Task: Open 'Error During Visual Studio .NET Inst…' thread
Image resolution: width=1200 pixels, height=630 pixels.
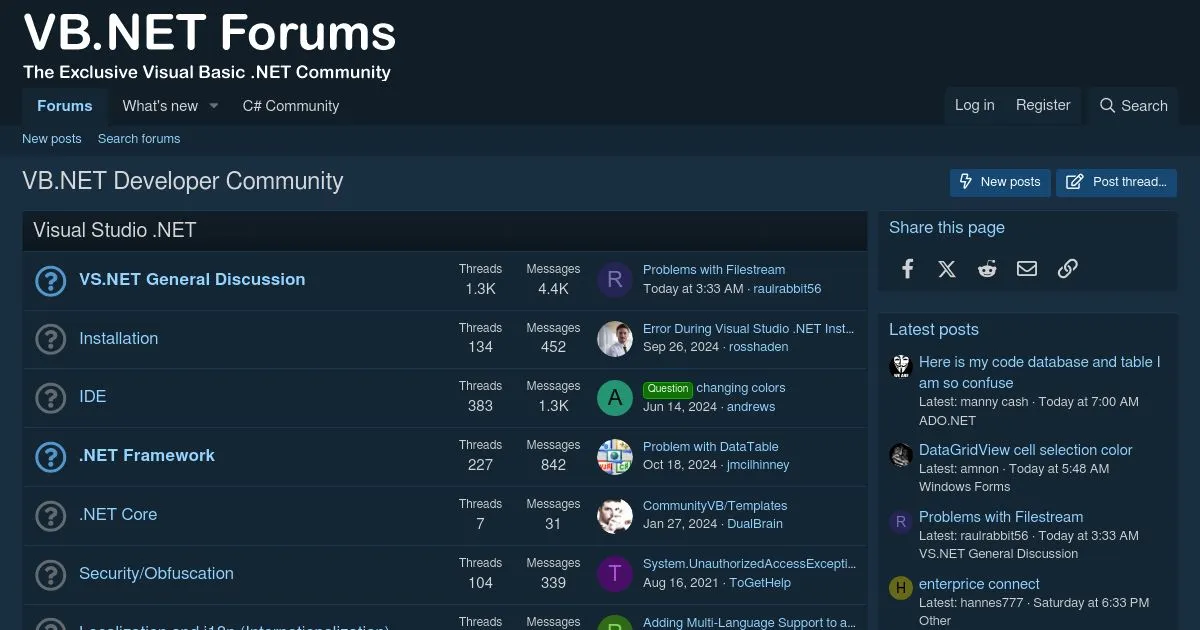Action: click(749, 329)
